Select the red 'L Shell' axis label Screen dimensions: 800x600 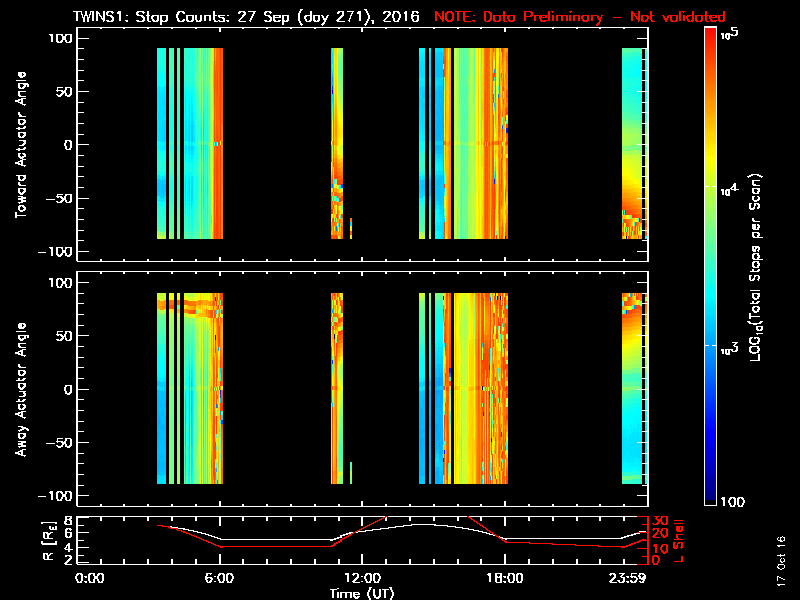pyautogui.click(x=681, y=540)
